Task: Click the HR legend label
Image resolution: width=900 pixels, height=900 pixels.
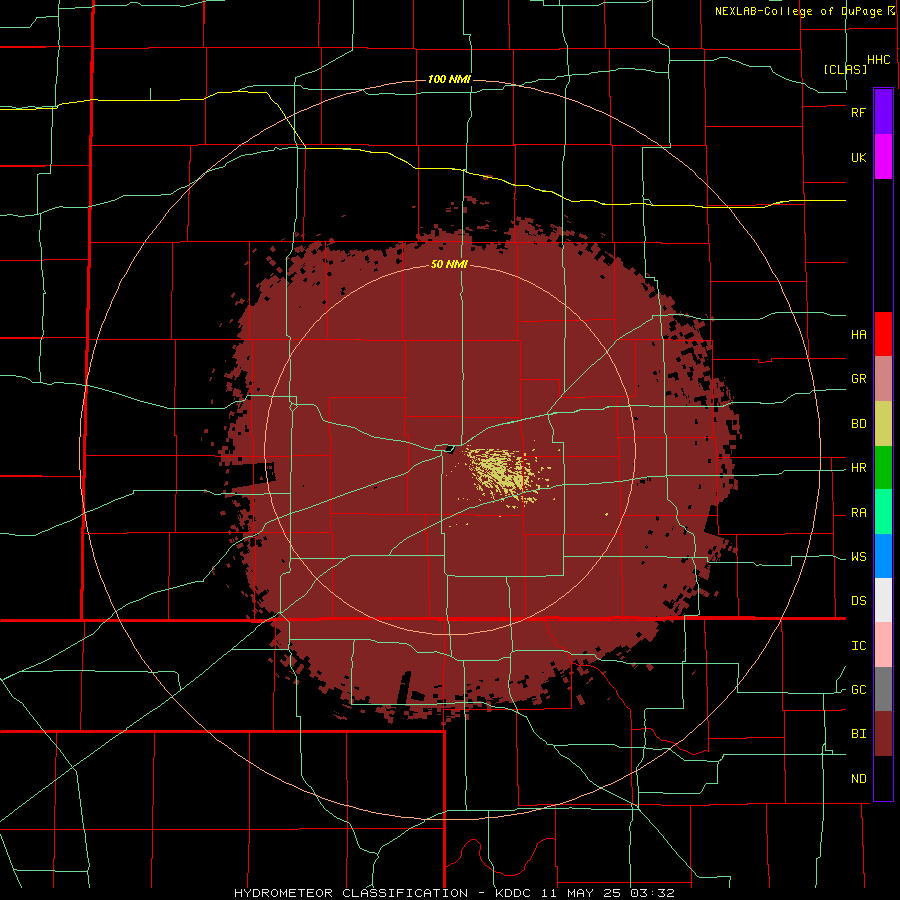Action: 858,468
